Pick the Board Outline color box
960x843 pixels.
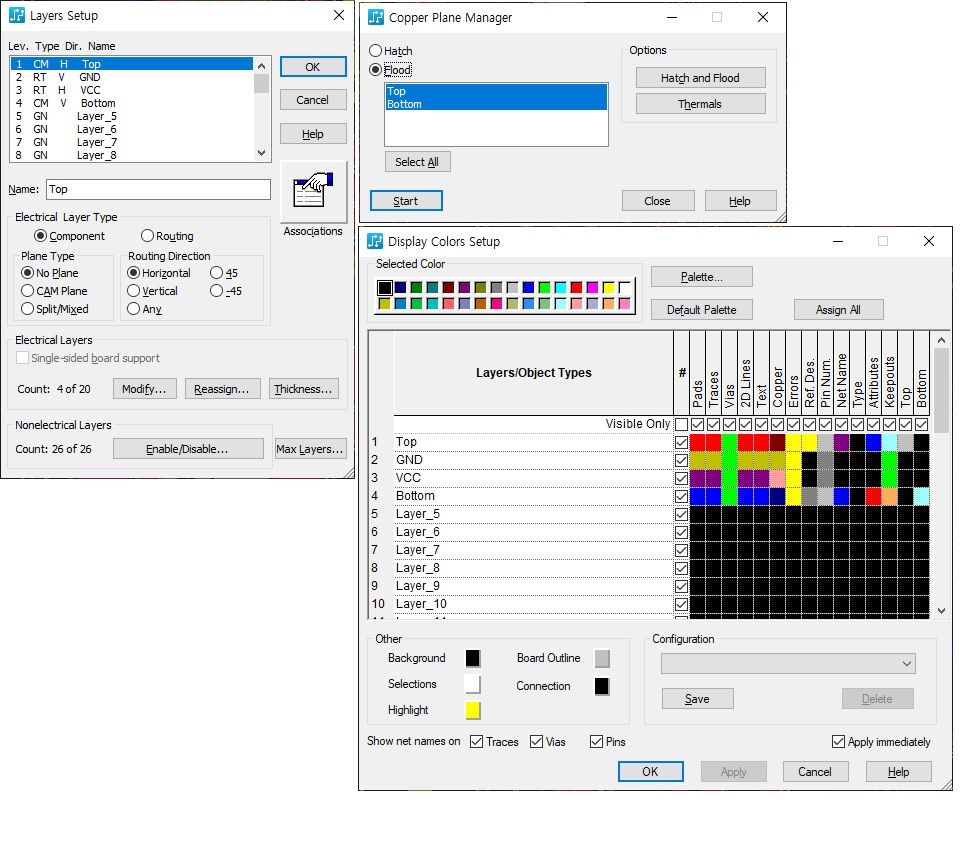tap(601, 658)
